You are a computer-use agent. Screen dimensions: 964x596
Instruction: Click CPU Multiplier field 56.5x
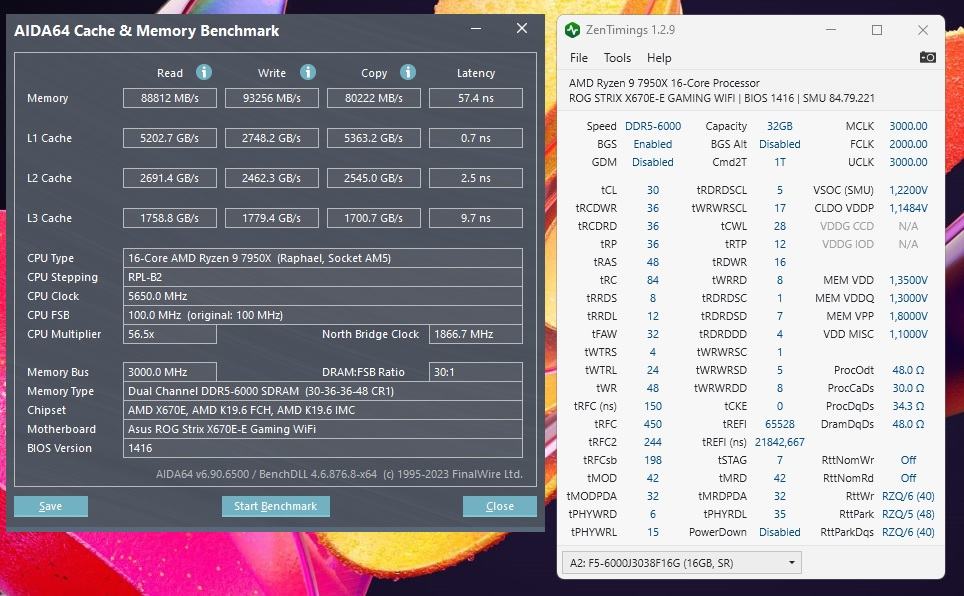170,334
